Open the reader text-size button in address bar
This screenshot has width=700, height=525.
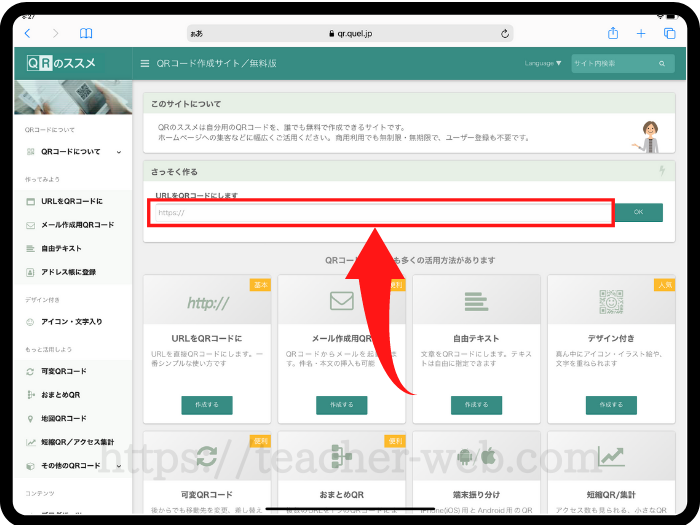tap(196, 33)
